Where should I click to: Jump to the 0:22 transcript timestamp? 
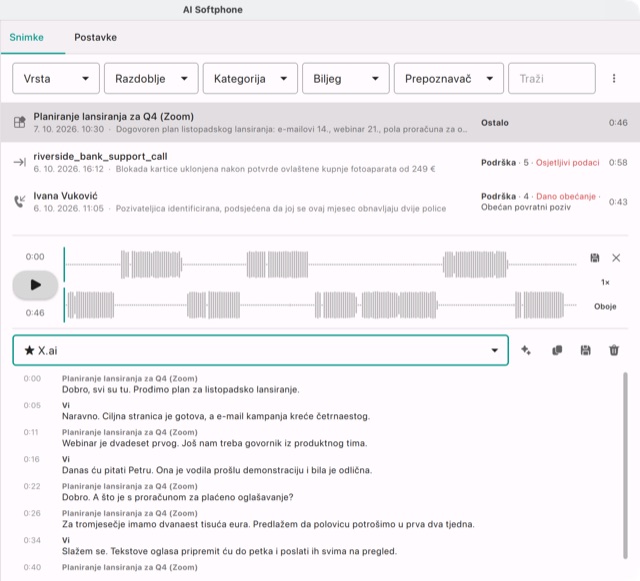point(32,486)
